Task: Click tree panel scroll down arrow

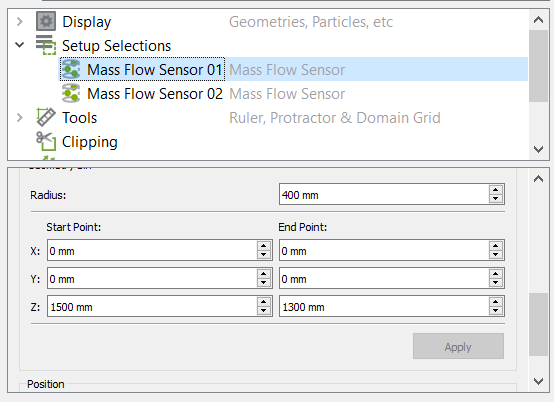Action: [x=538, y=149]
